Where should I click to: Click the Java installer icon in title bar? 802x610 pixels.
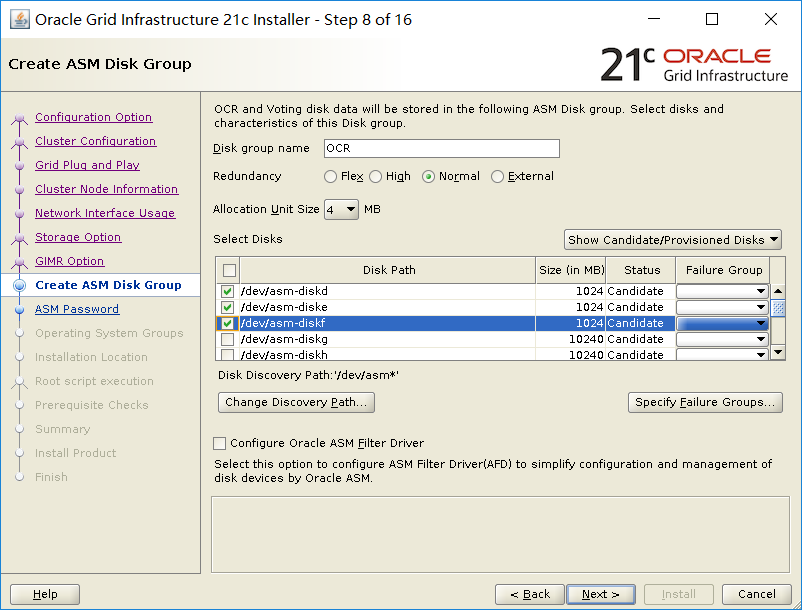pos(20,19)
